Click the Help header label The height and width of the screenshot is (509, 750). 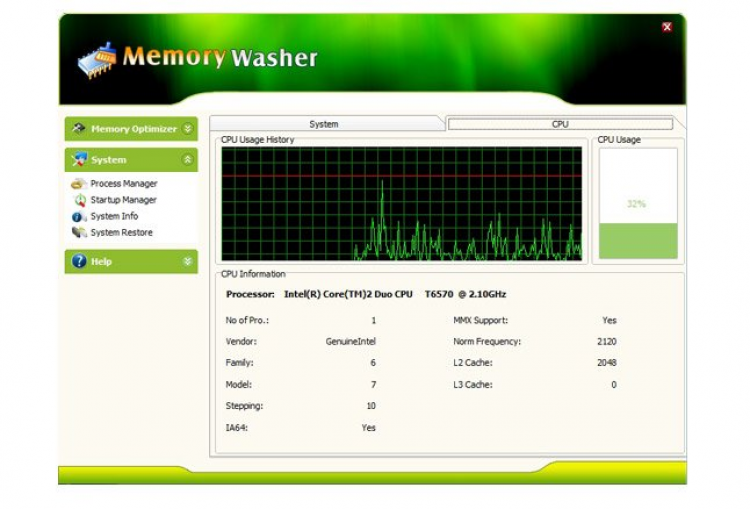click(x=101, y=262)
